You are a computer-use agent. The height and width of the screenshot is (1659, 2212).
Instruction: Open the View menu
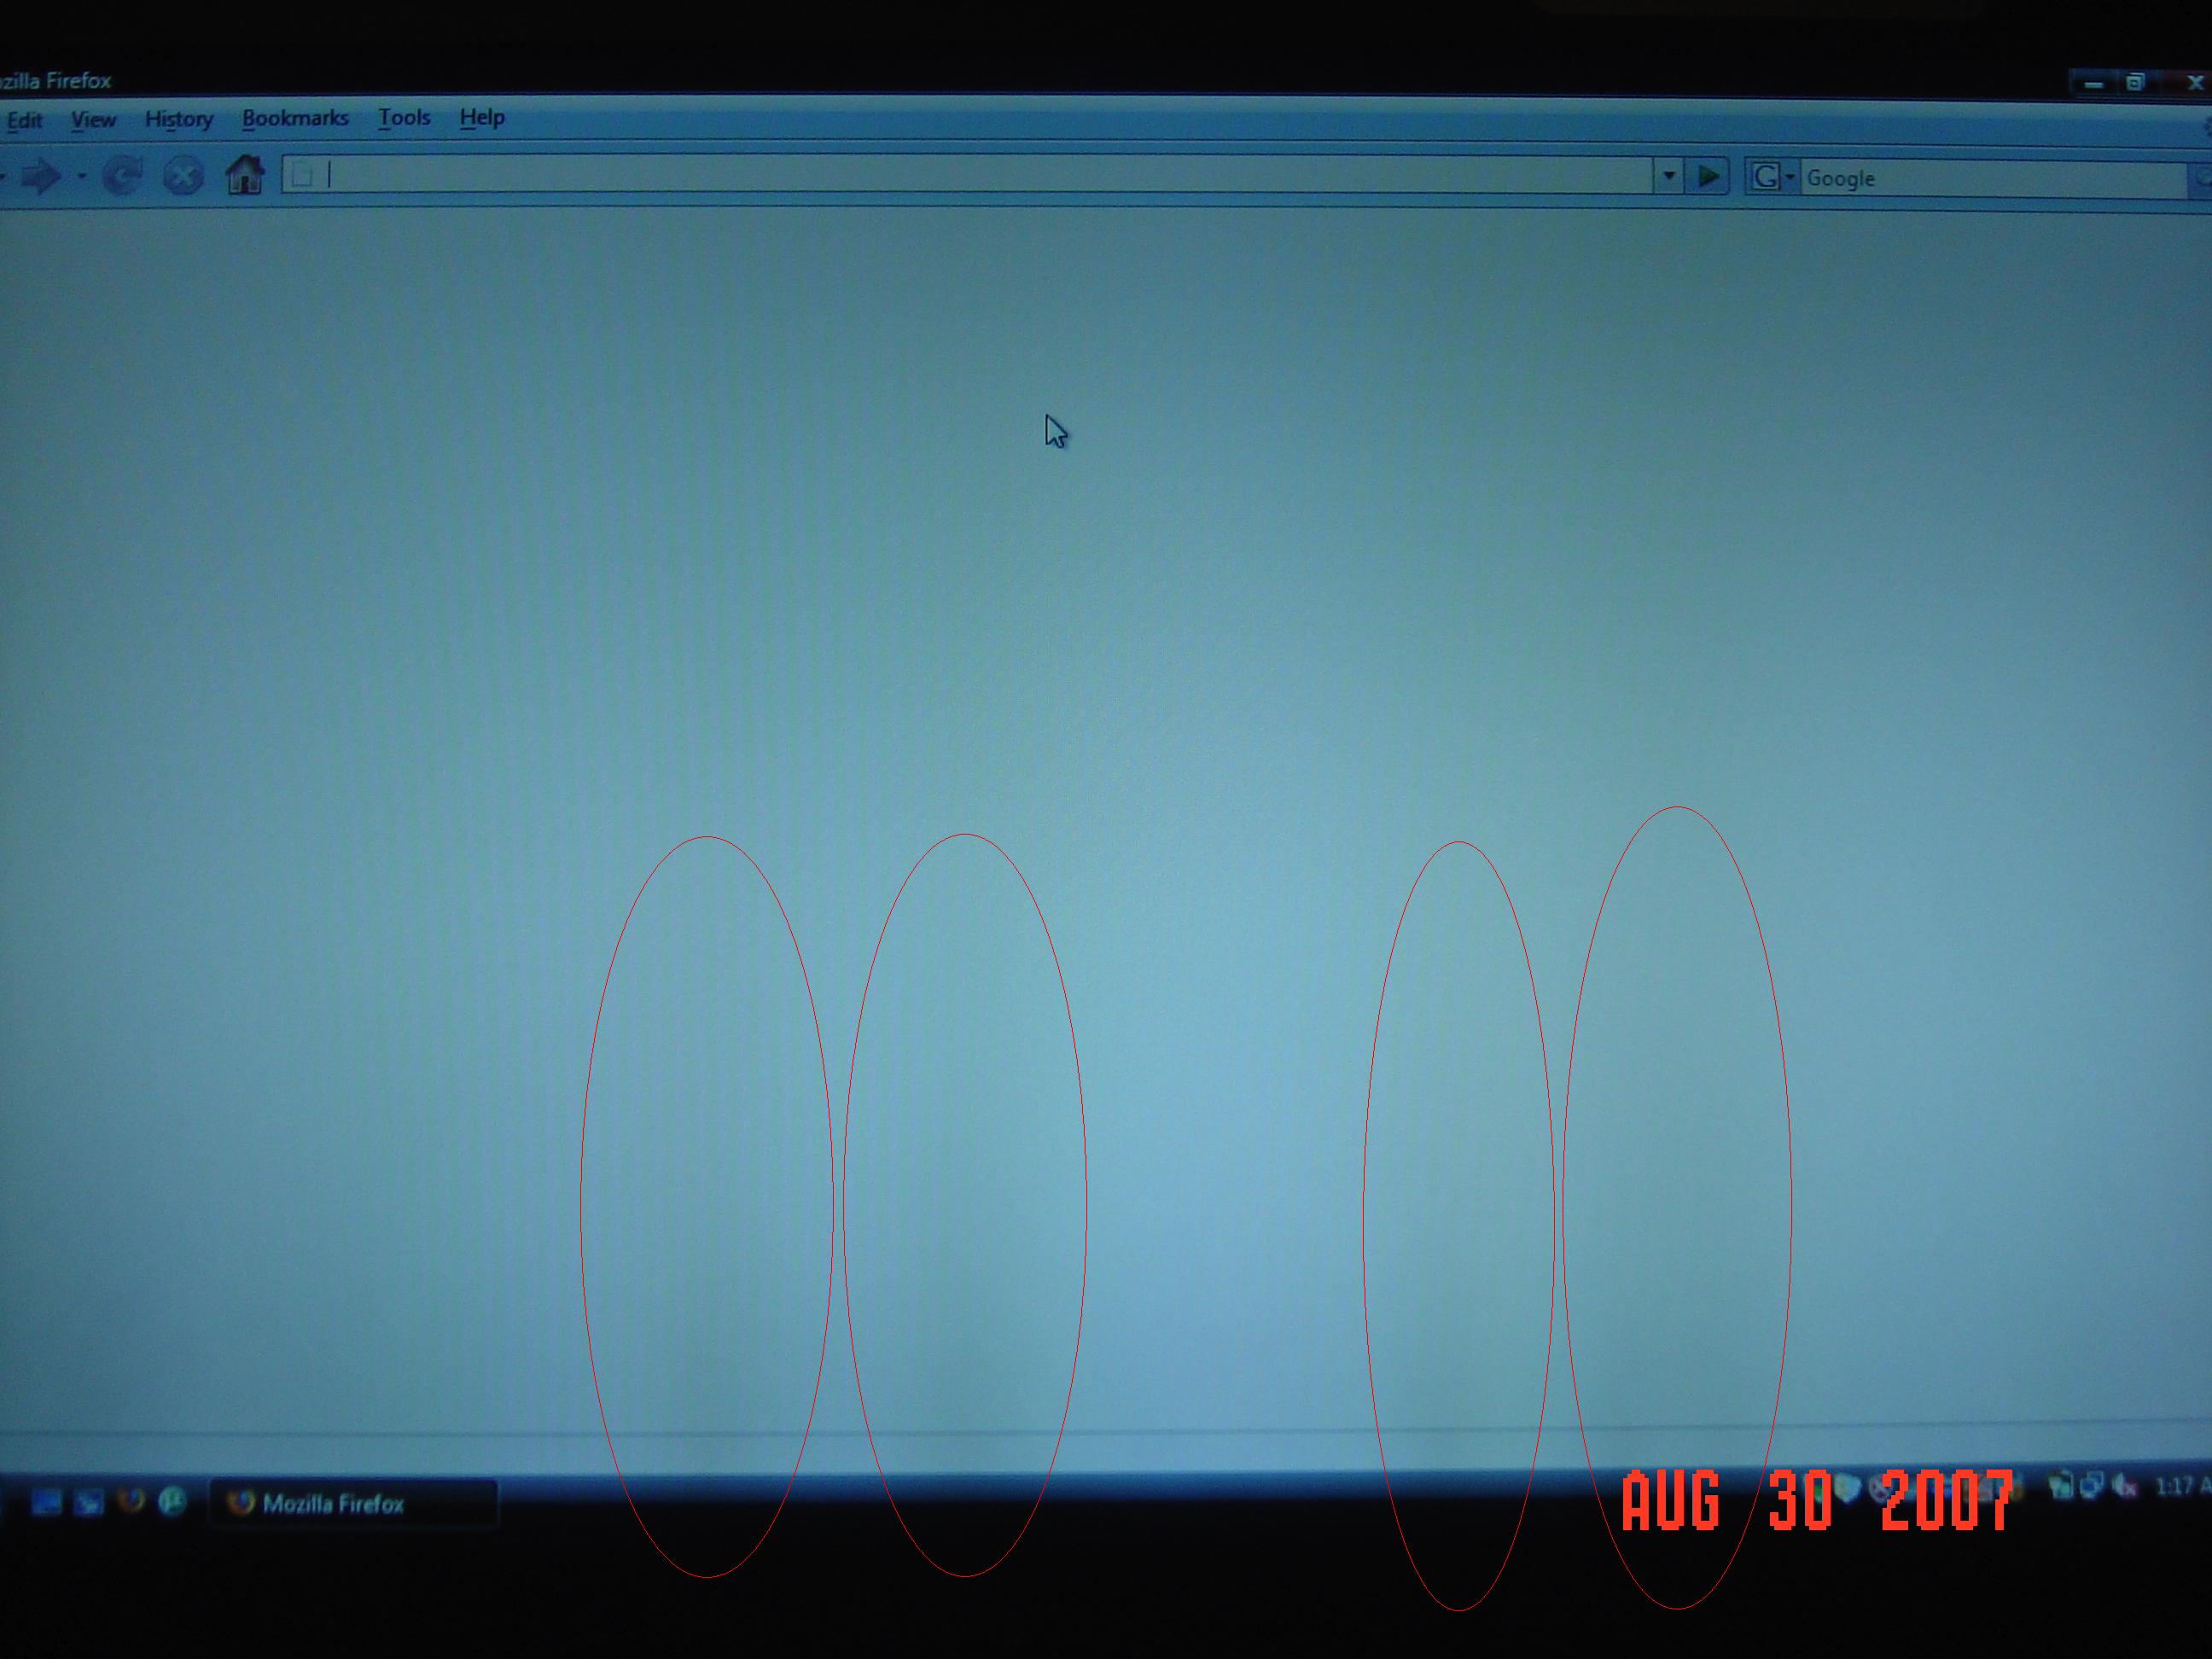point(93,120)
